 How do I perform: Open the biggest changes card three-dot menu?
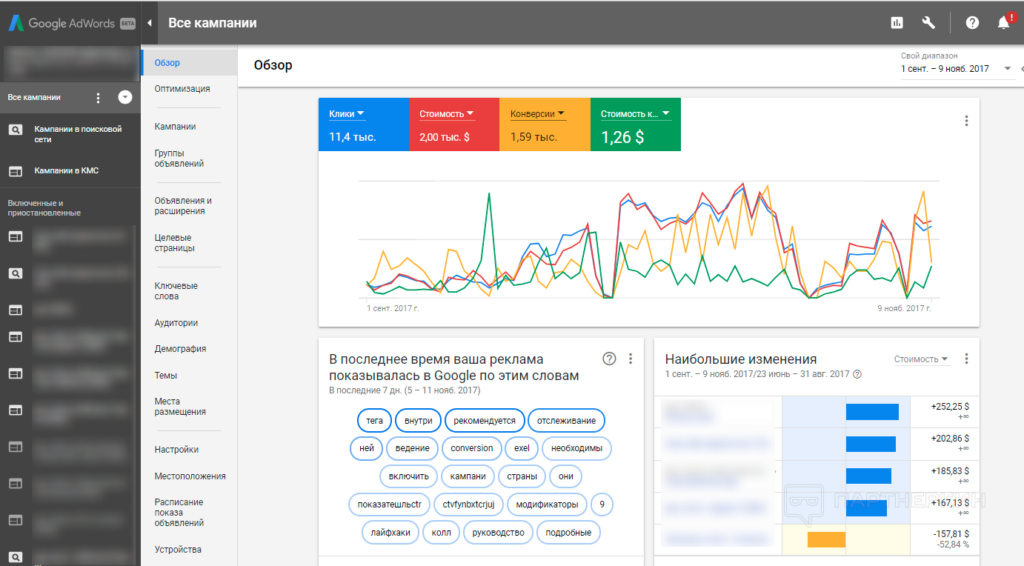point(966,359)
